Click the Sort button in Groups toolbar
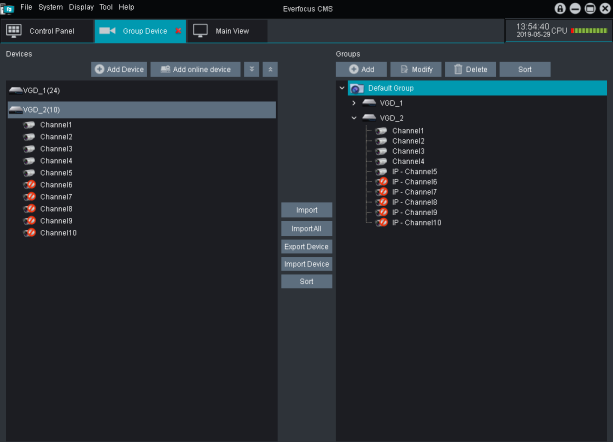 point(525,69)
